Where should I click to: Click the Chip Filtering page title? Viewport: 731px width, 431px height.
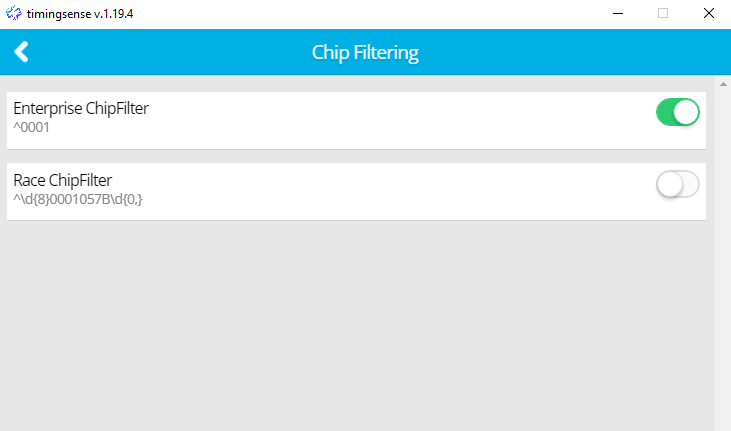click(365, 53)
